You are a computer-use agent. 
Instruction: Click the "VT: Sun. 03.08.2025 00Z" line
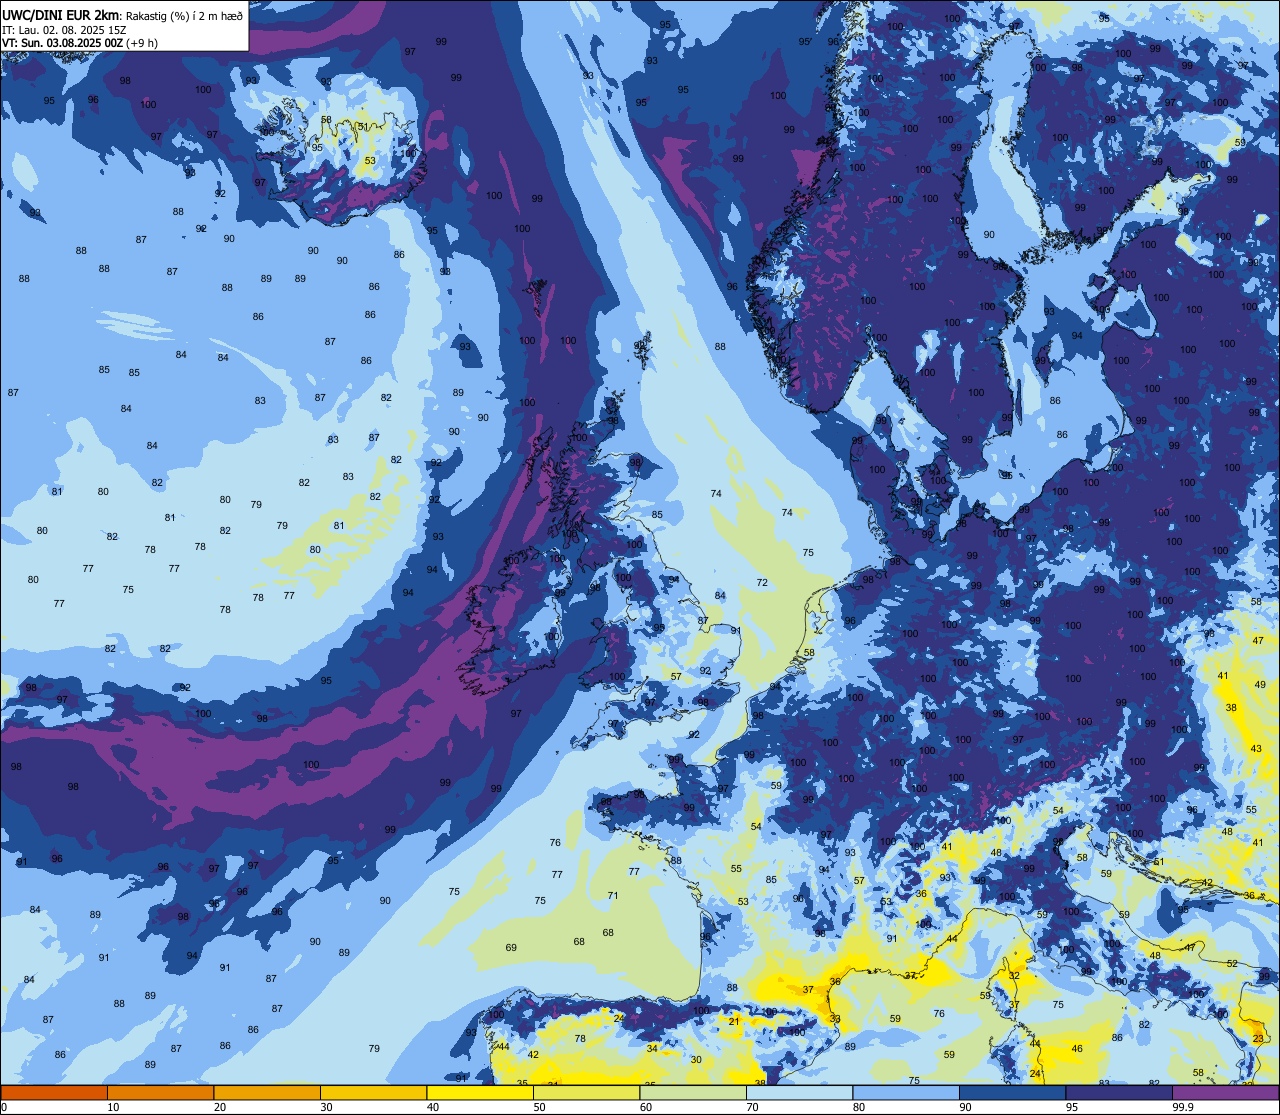coord(62,43)
